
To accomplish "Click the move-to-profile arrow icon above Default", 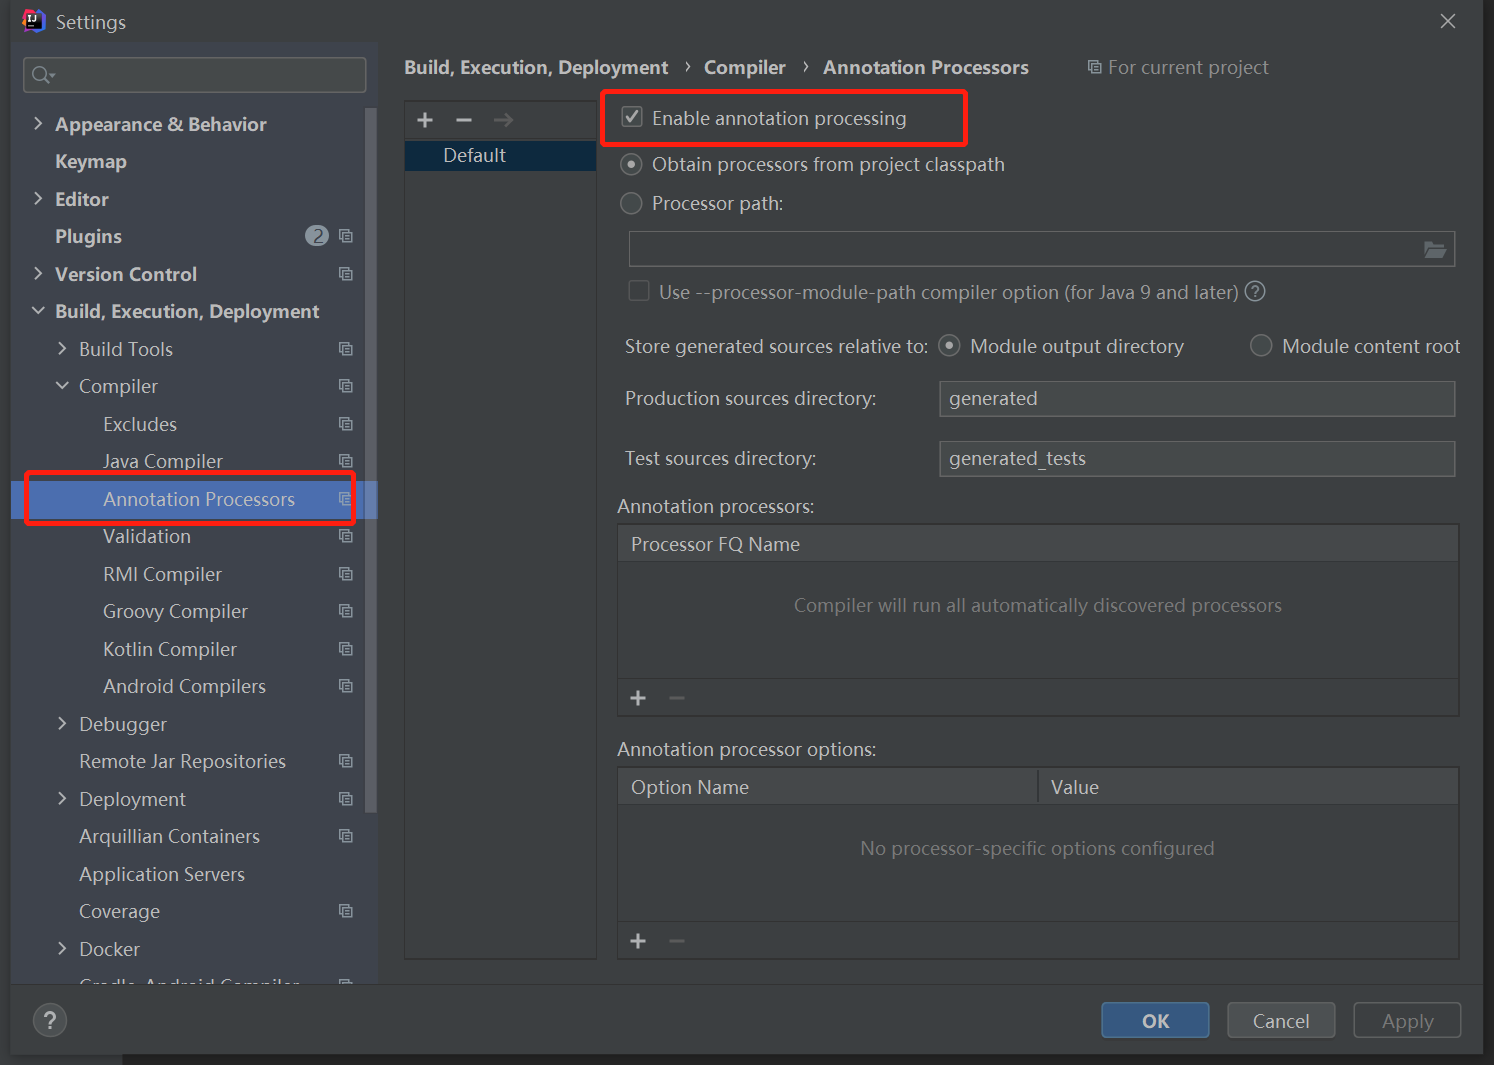I will (x=503, y=120).
